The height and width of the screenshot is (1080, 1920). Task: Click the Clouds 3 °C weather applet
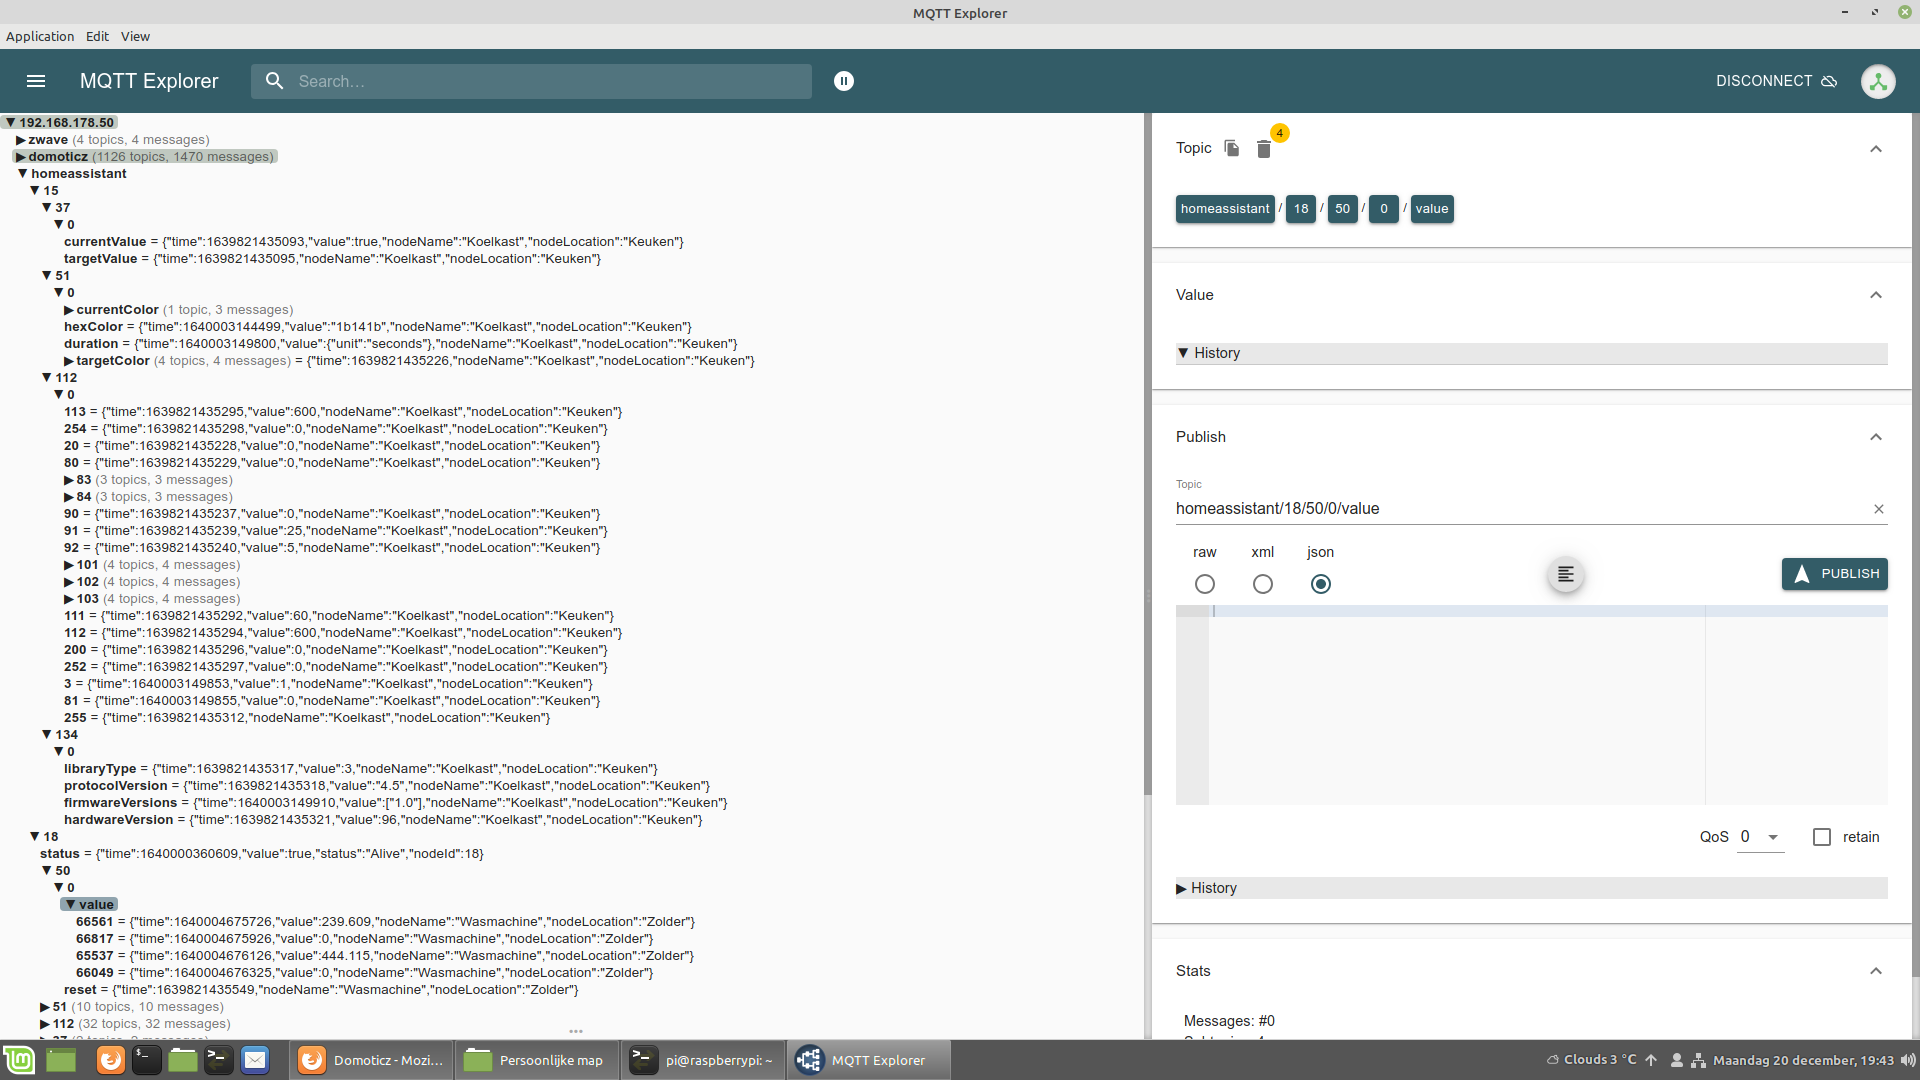click(x=1591, y=1060)
